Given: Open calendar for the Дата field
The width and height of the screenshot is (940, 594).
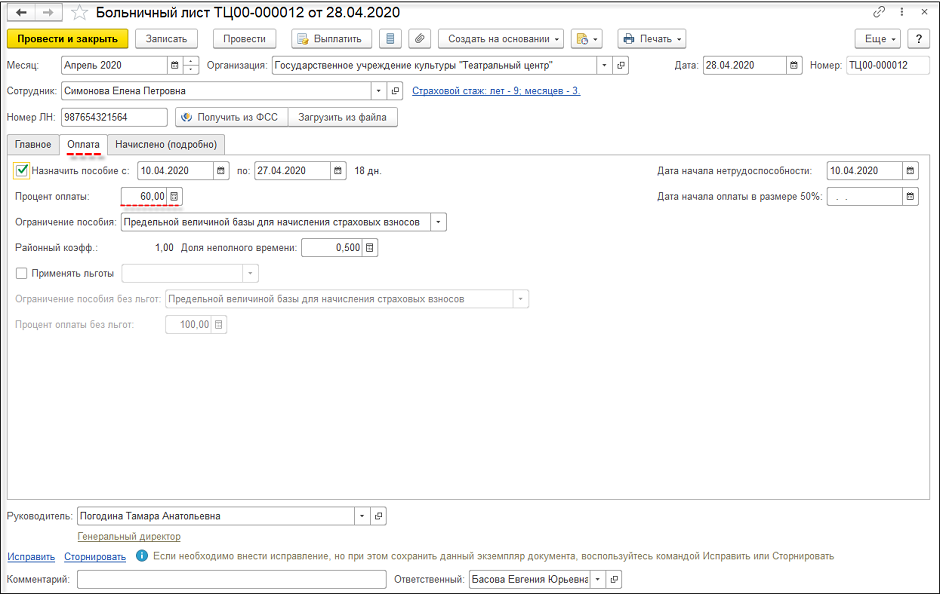Looking at the screenshot, I should pos(794,65).
